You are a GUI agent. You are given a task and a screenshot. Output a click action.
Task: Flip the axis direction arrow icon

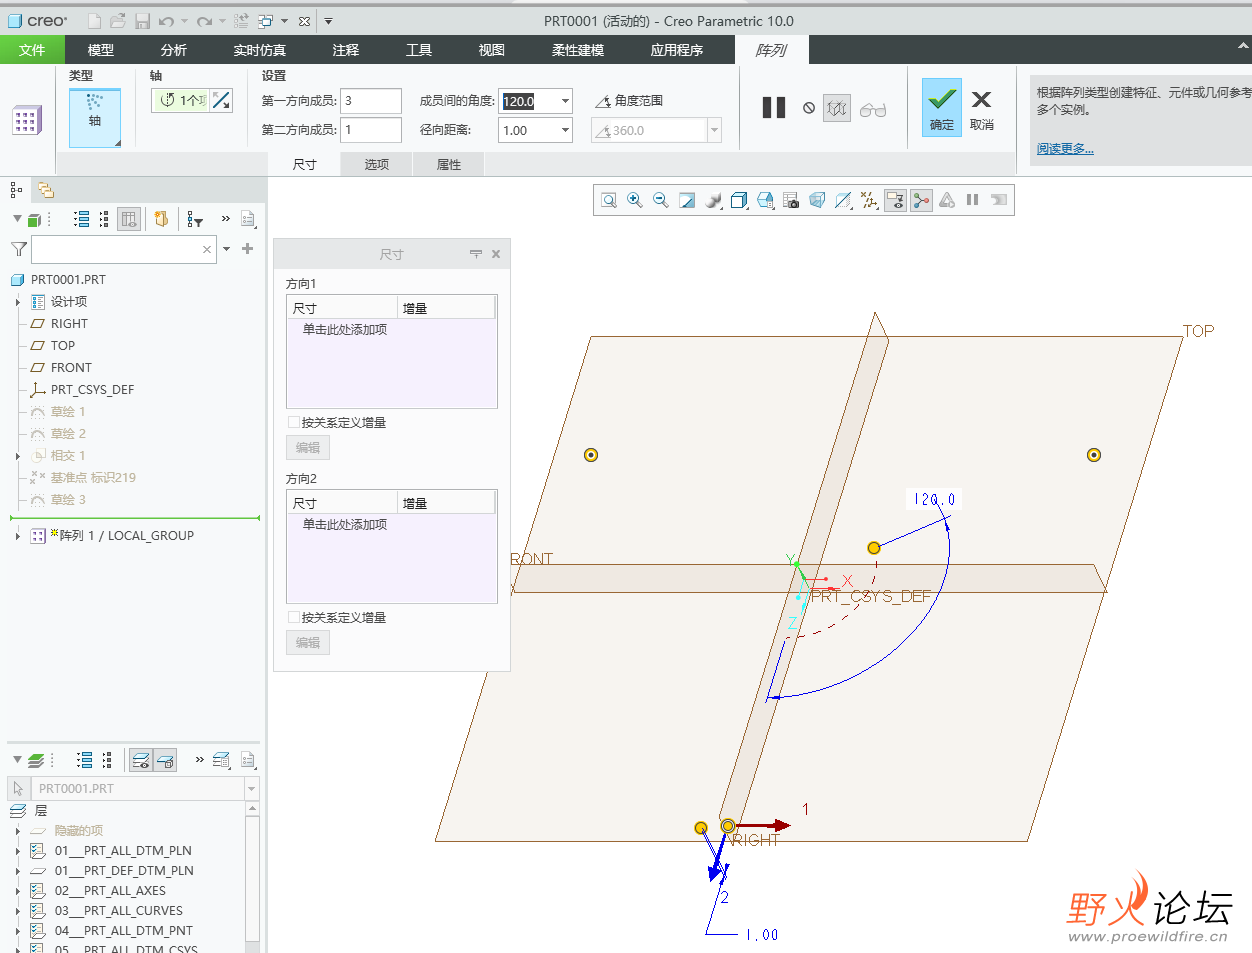tap(222, 100)
